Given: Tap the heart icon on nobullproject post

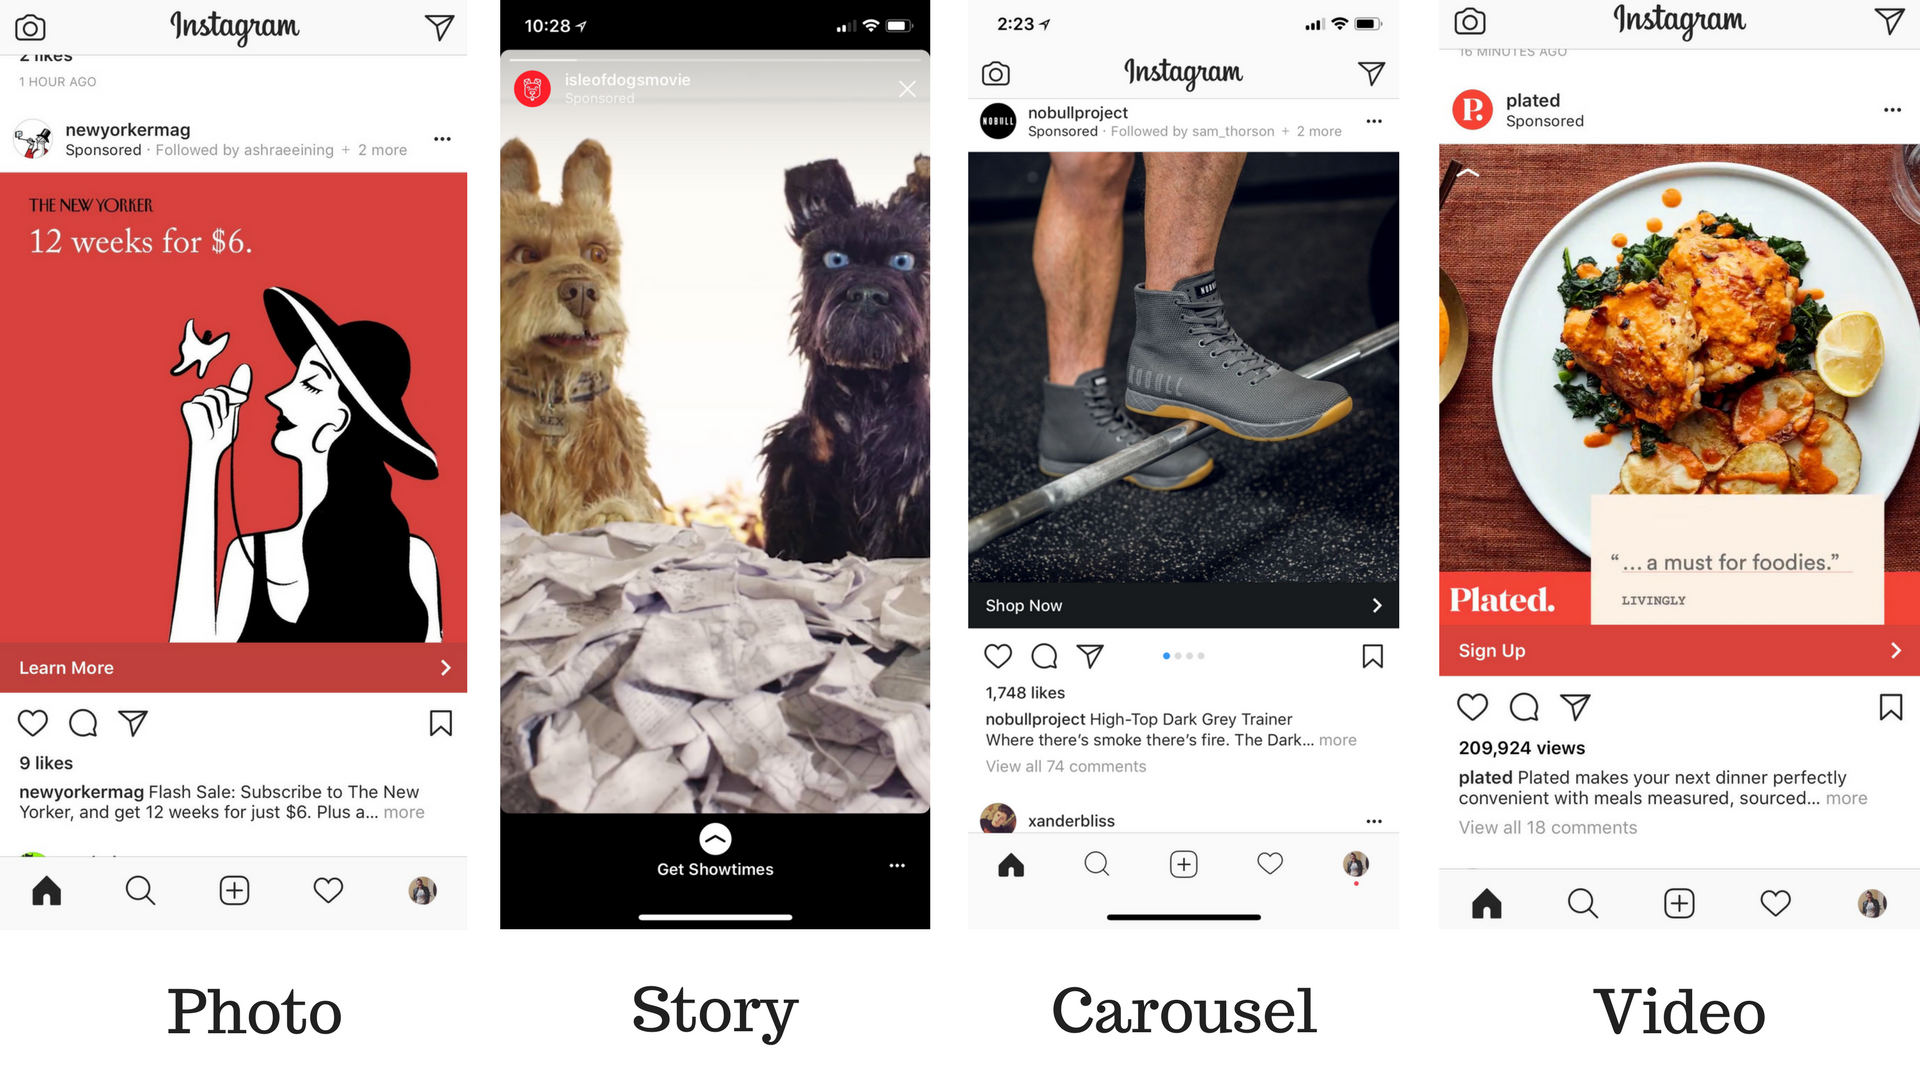Looking at the screenshot, I should pyautogui.click(x=998, y=657).
